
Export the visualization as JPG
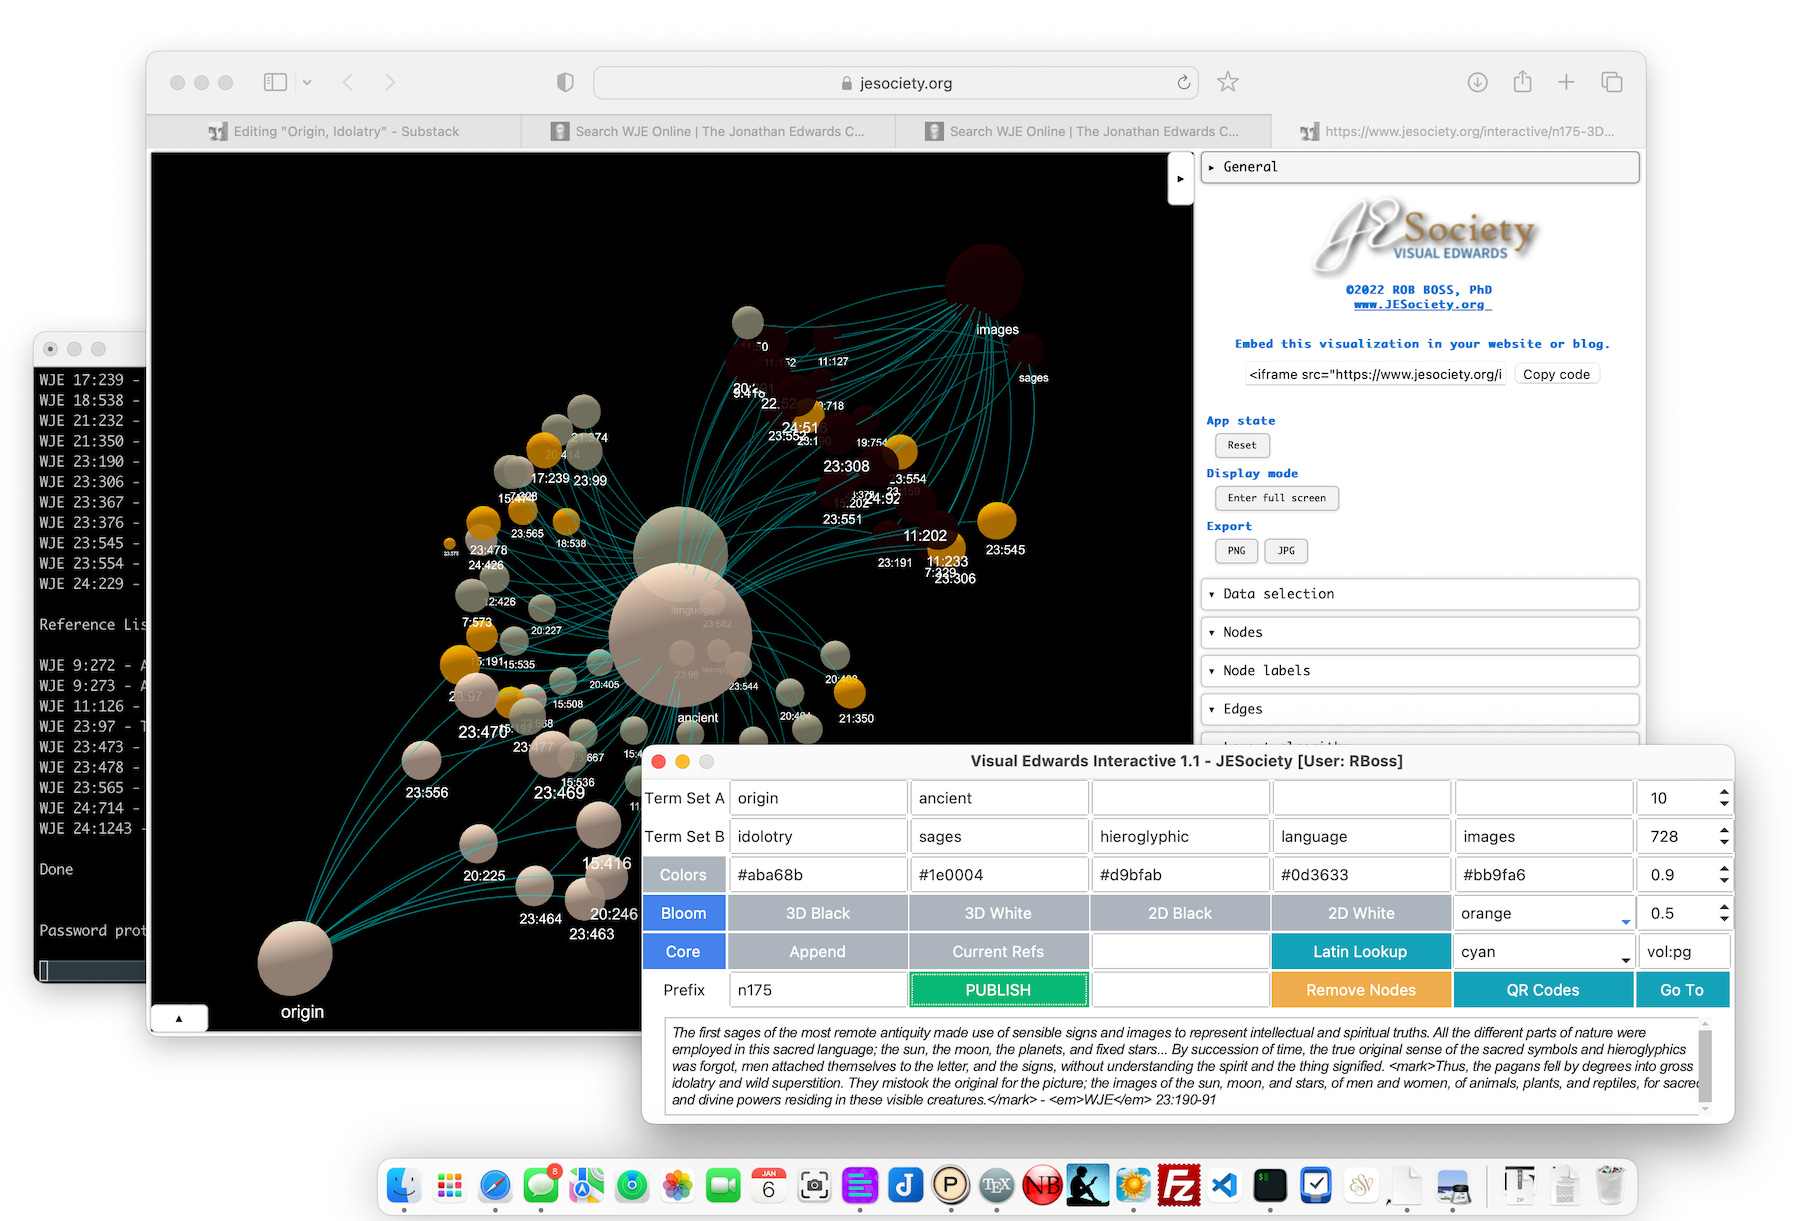[x=1286, y=551]
